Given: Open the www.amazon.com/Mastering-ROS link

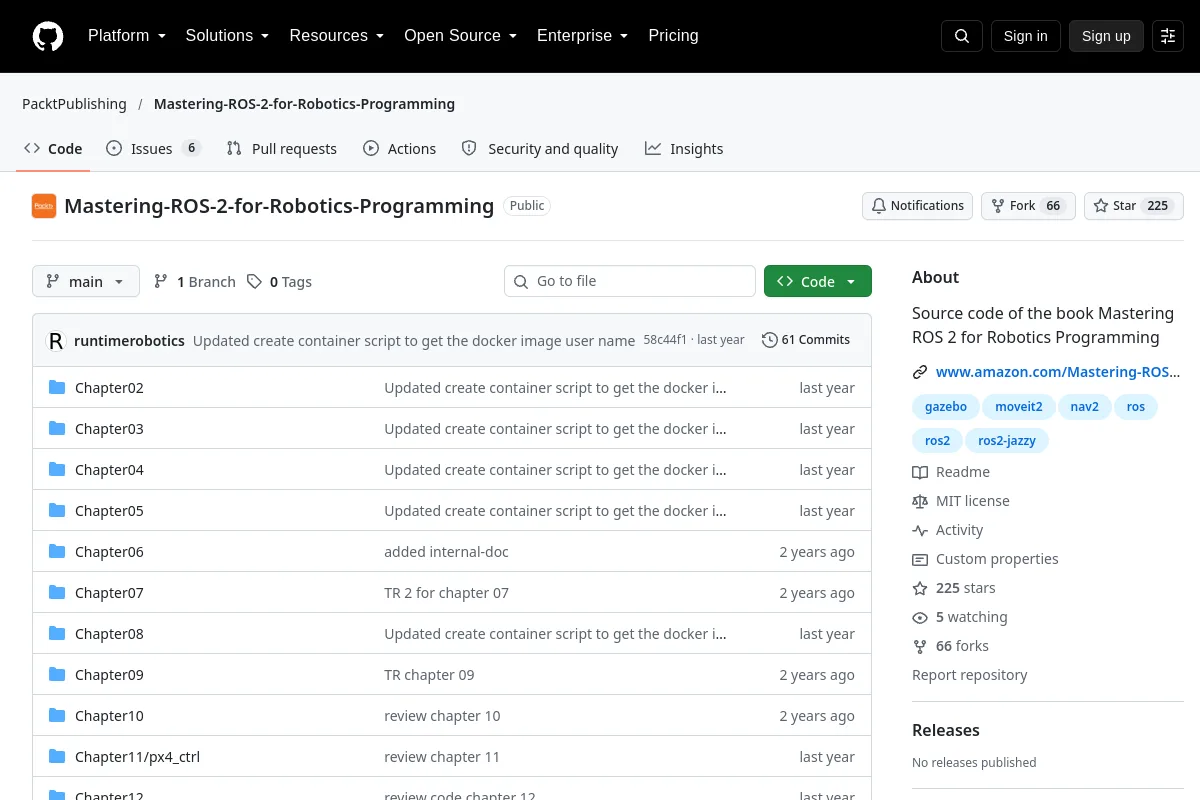Looking at the screenshot, I should [x=1058, y=372].
